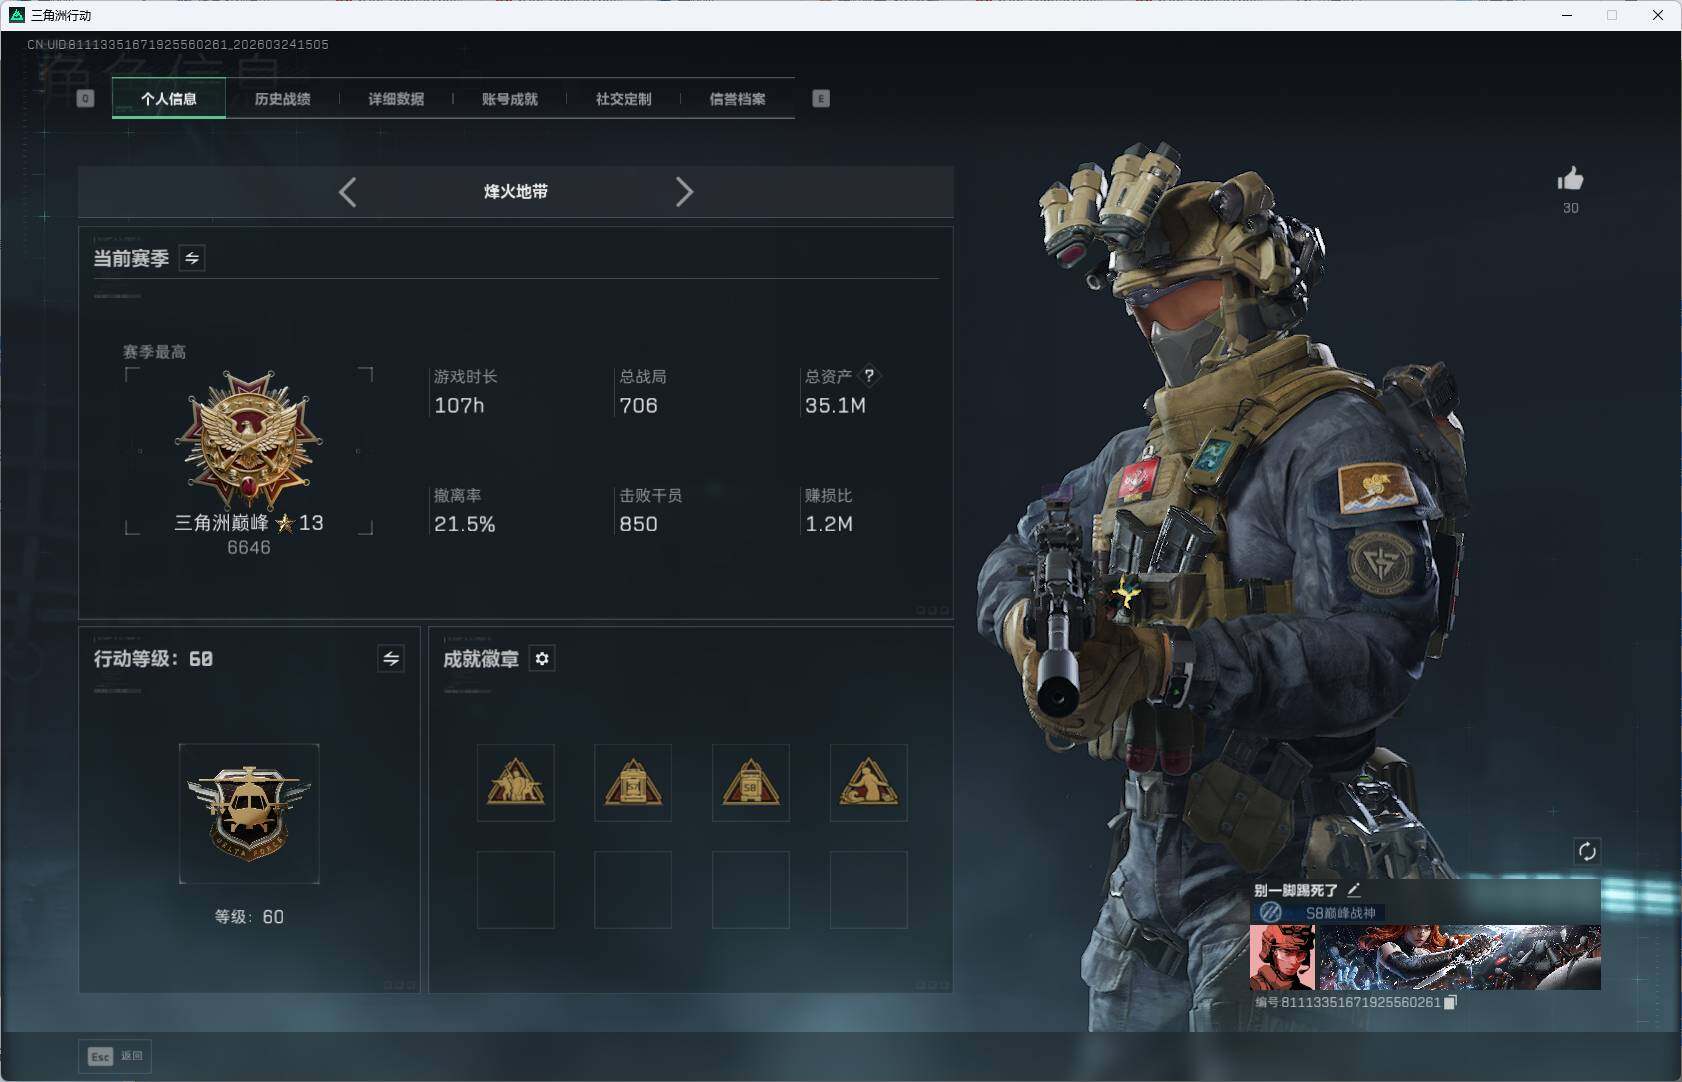The image size is (1682, 1082).
Task: Click the 行动等级: 60 heading
Action: pos(153,658)
